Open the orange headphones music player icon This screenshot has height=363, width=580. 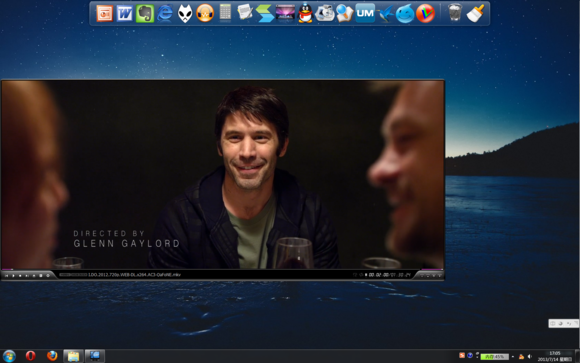tap(205, 14)
